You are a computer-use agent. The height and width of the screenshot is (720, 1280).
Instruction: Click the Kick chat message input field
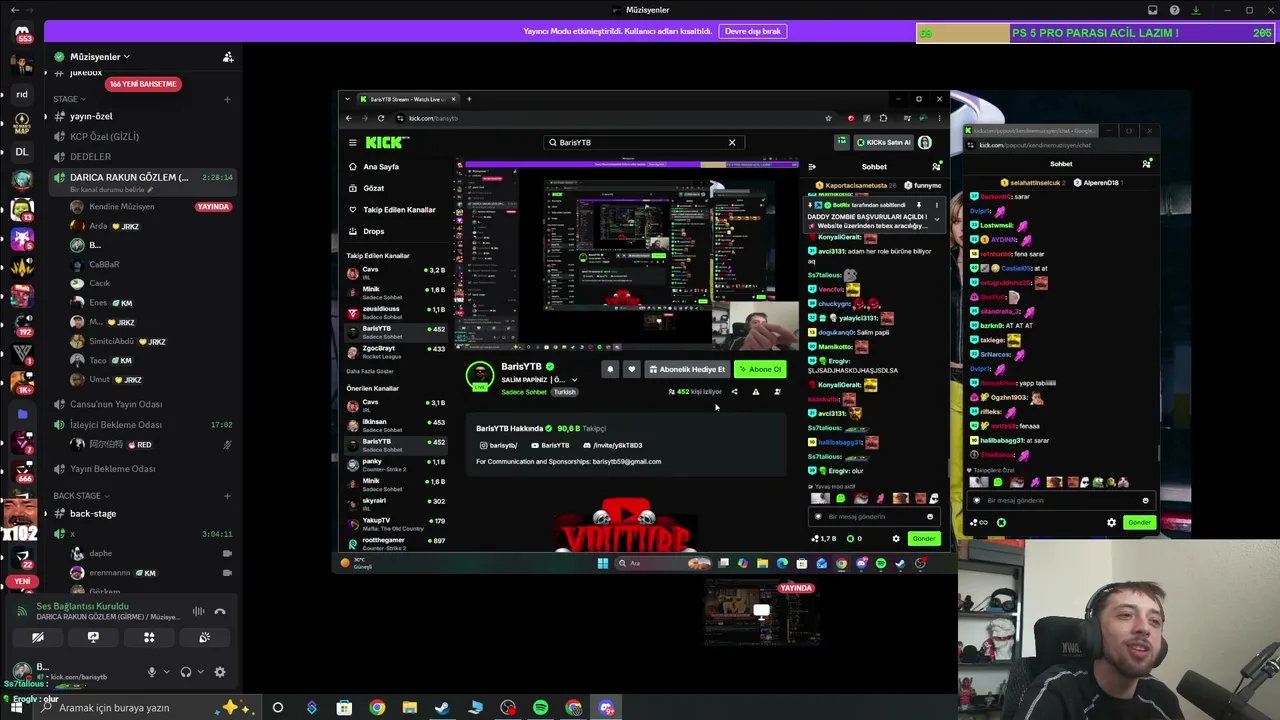[x=872, y=517]
